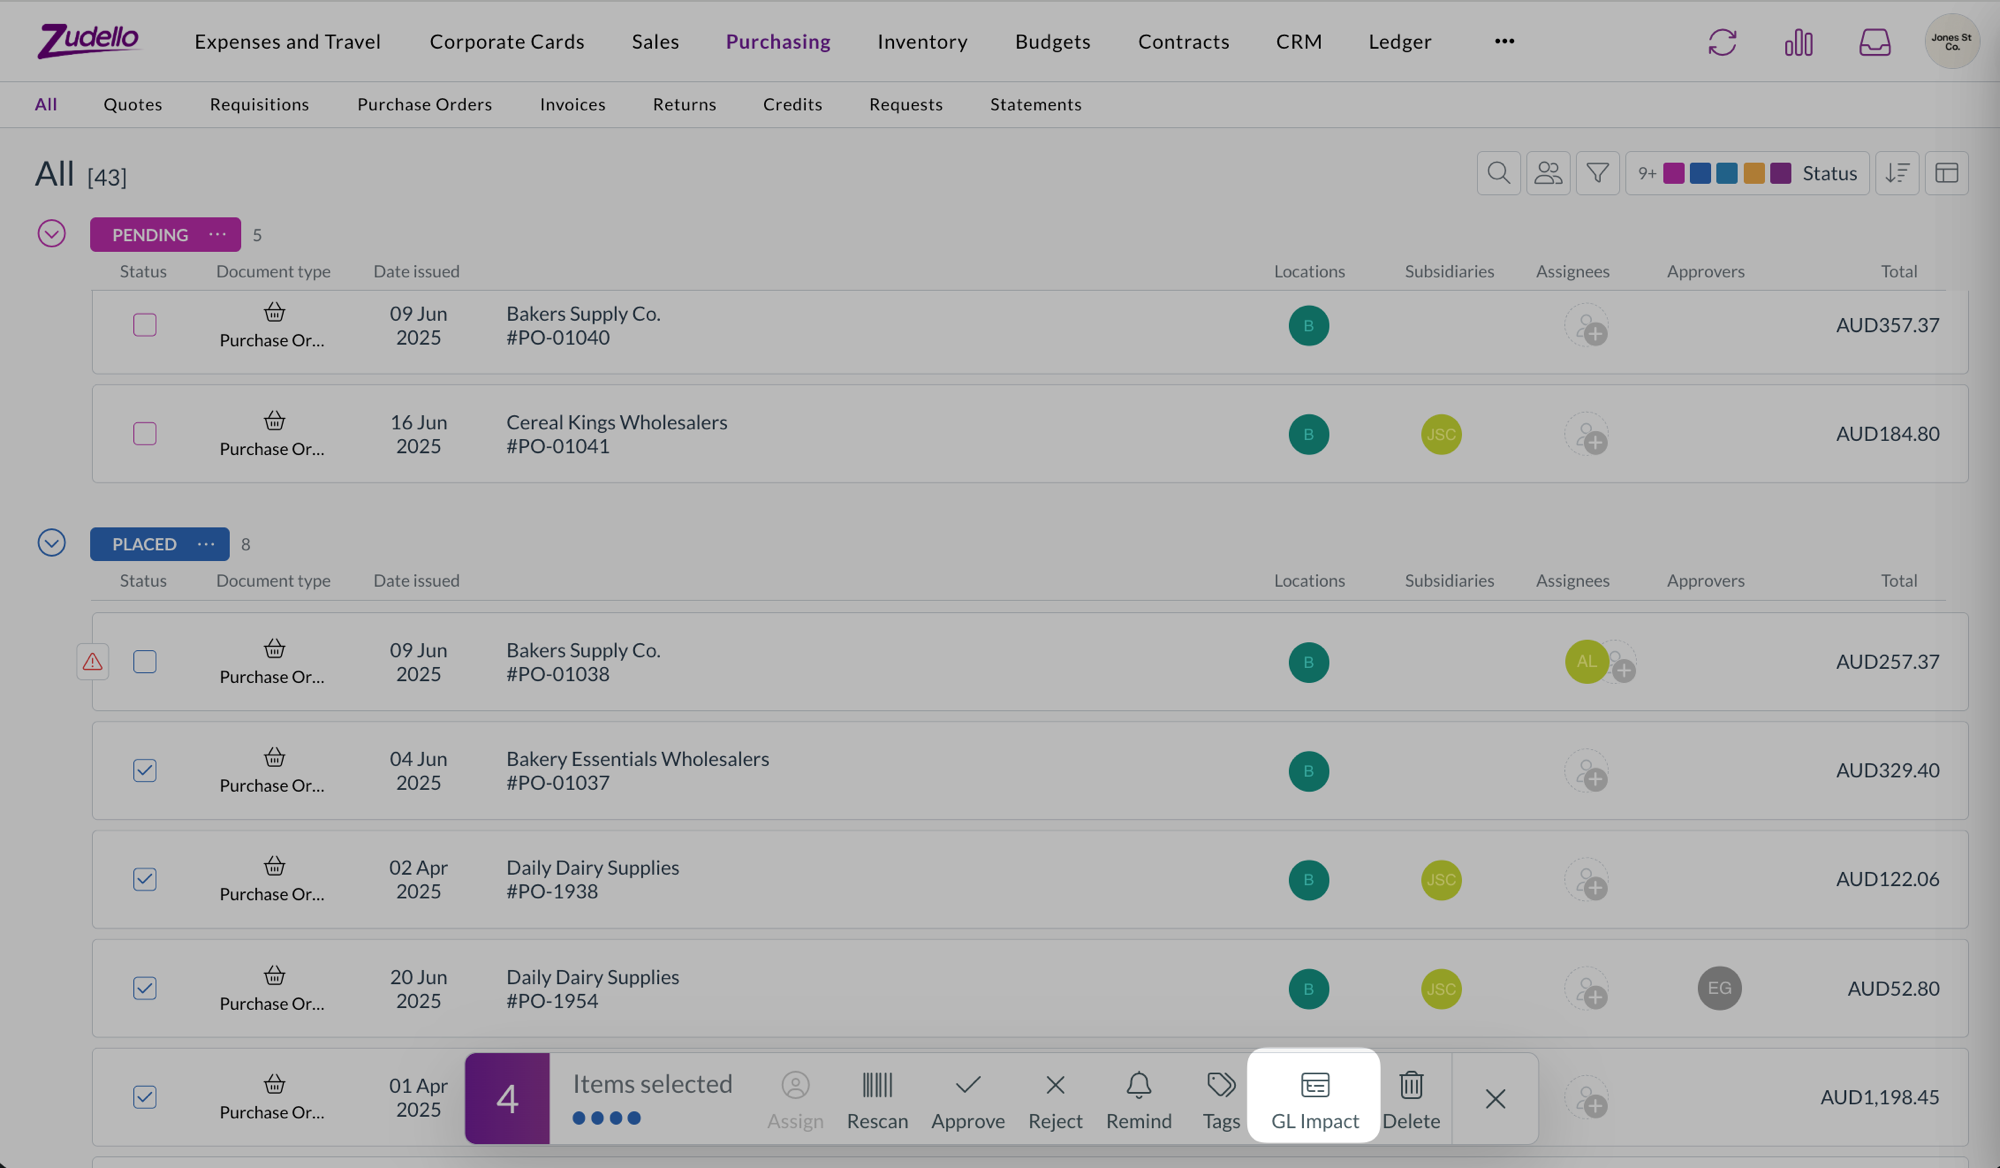Open Cereal Kings Wholesalers #PO-01041 row
This screenshot has height=1168, width=2000.
point(1030,434)
